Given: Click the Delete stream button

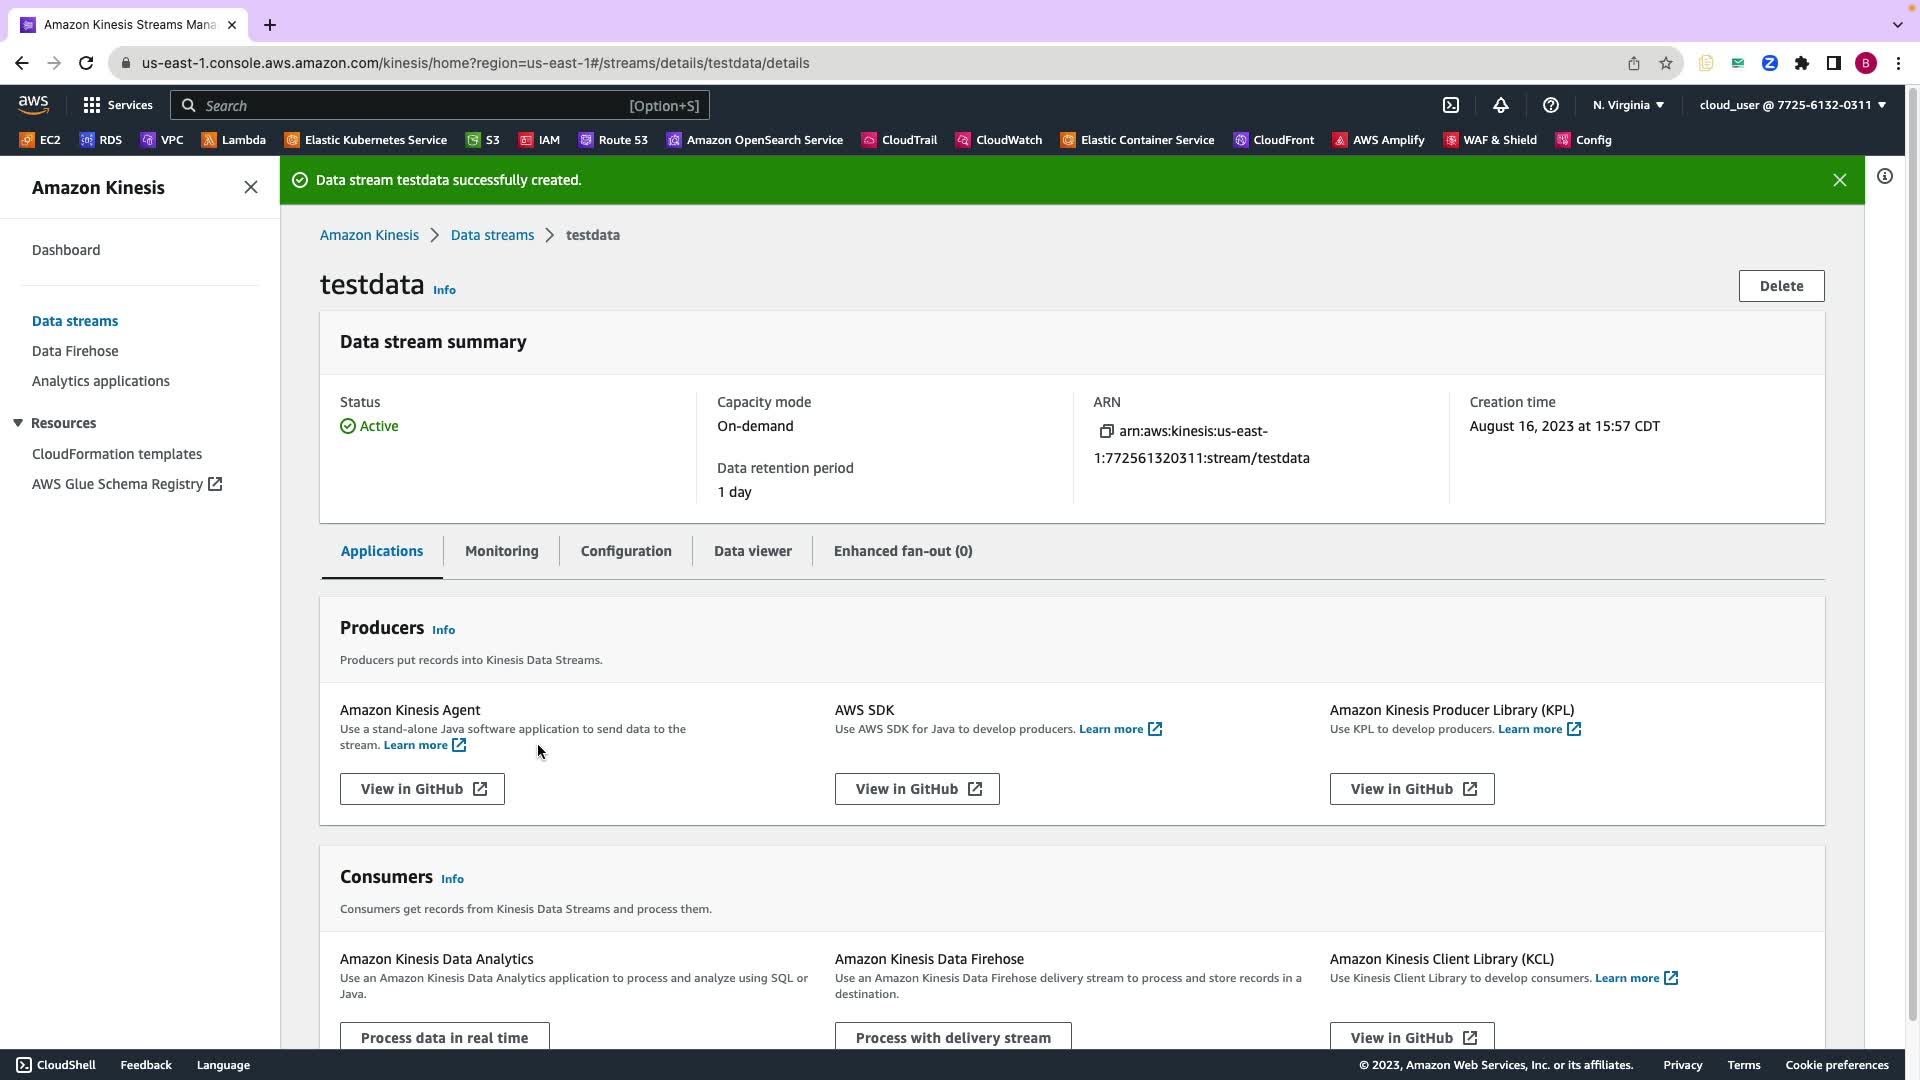Looking at the screenshot, I should point(1781,286).
